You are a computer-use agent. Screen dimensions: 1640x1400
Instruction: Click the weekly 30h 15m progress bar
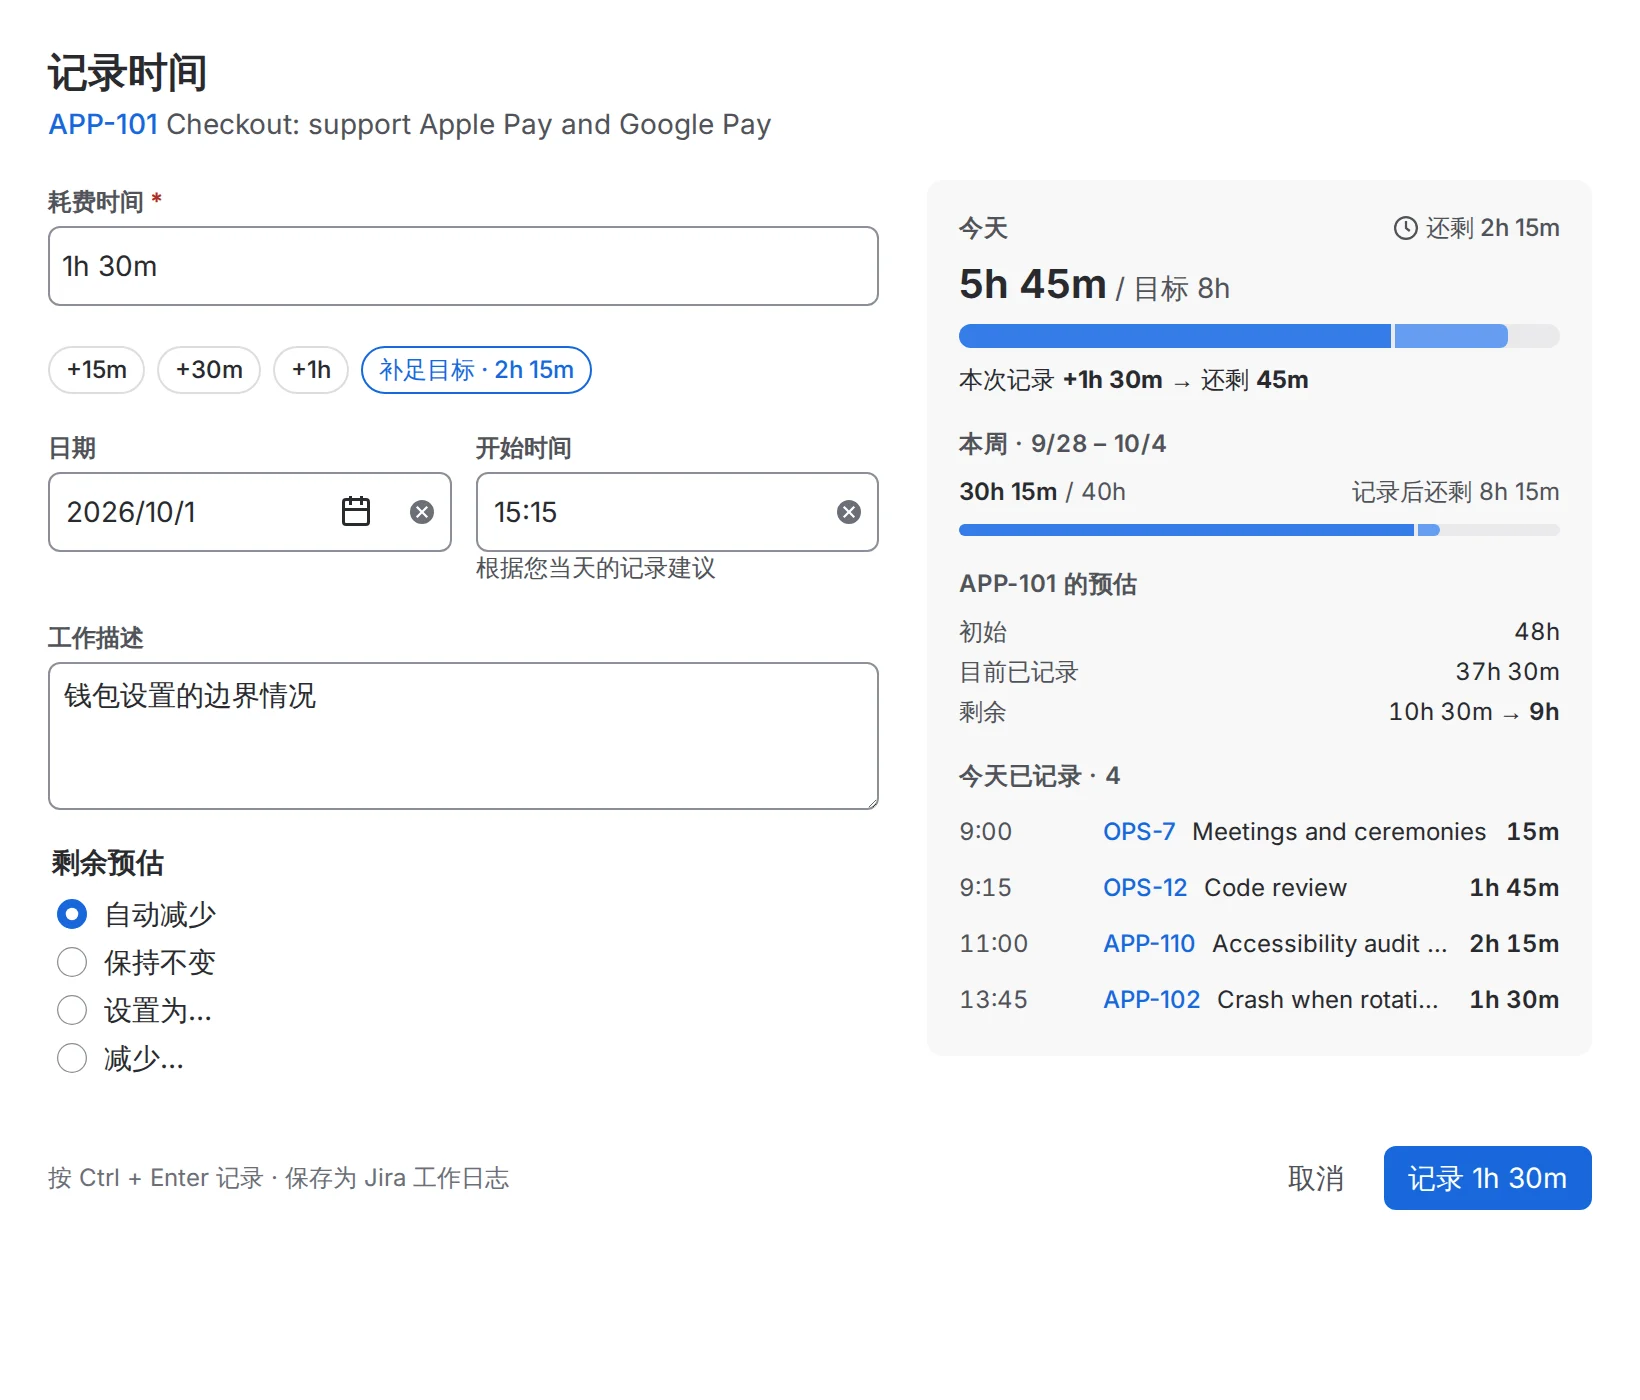1259,530
